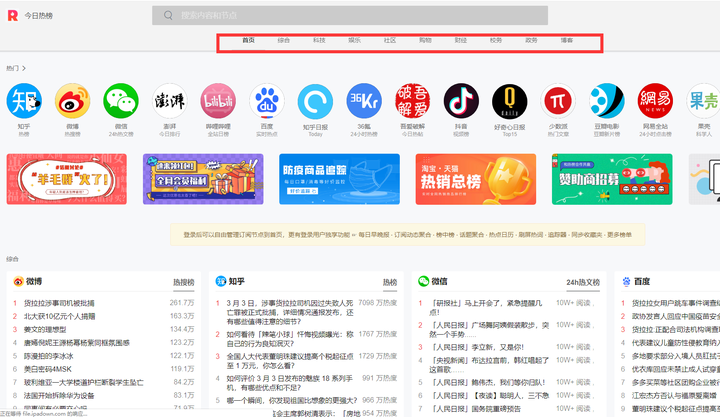Open the 豆瓣电影 film reel icon
720x417 pixels.
pos(607,101)
